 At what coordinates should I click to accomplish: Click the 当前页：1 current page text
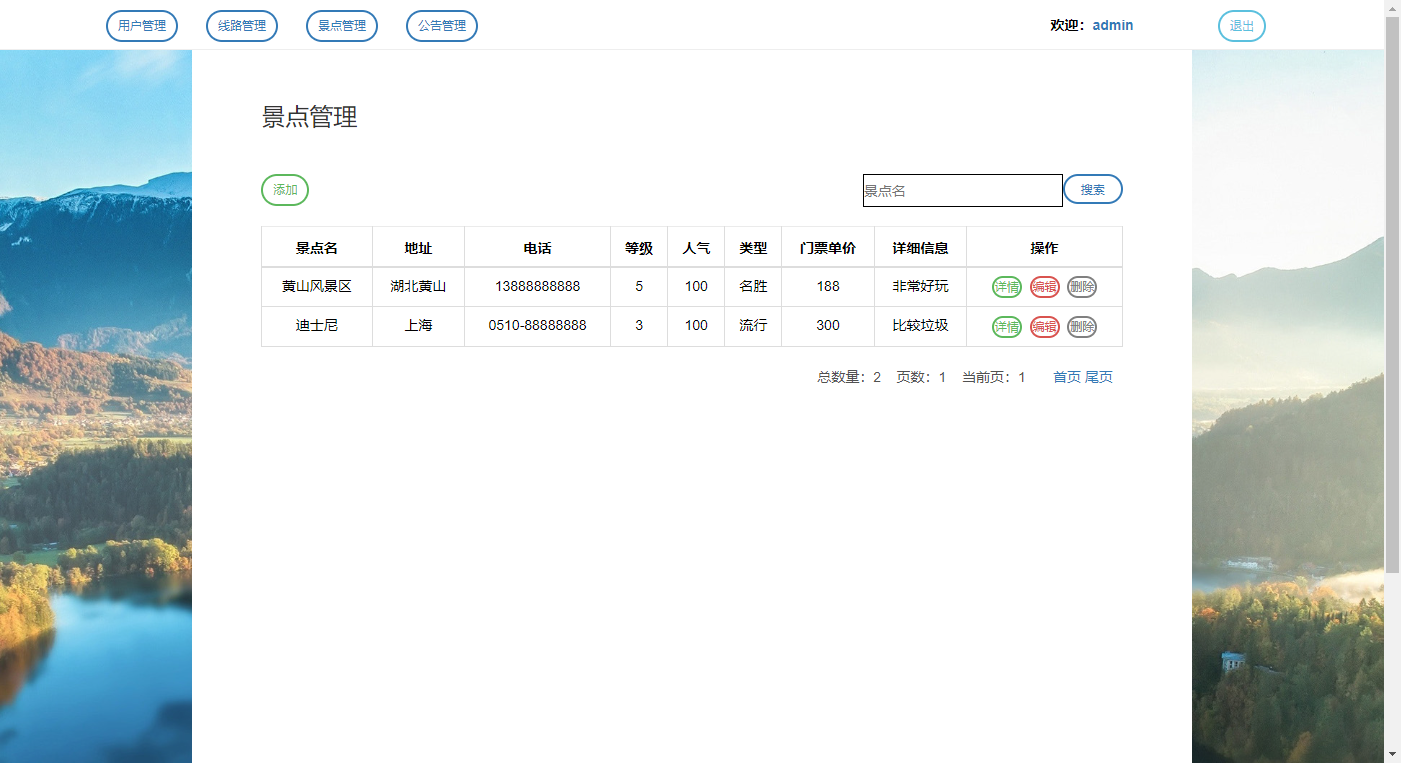[x=994, y=377]
